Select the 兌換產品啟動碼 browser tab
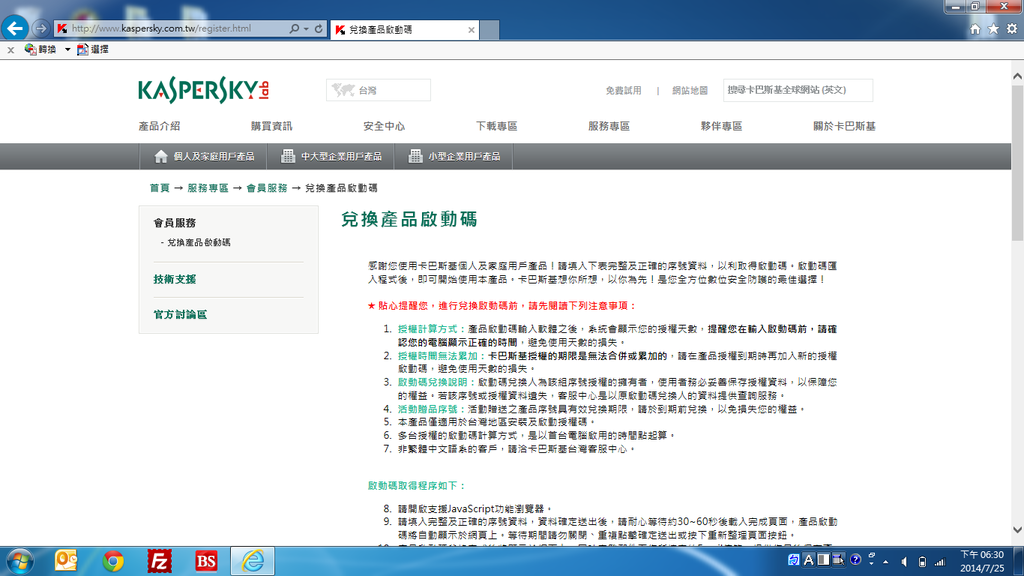The width and height of the screenshot is (1024, 576). [x=404, y=29]
